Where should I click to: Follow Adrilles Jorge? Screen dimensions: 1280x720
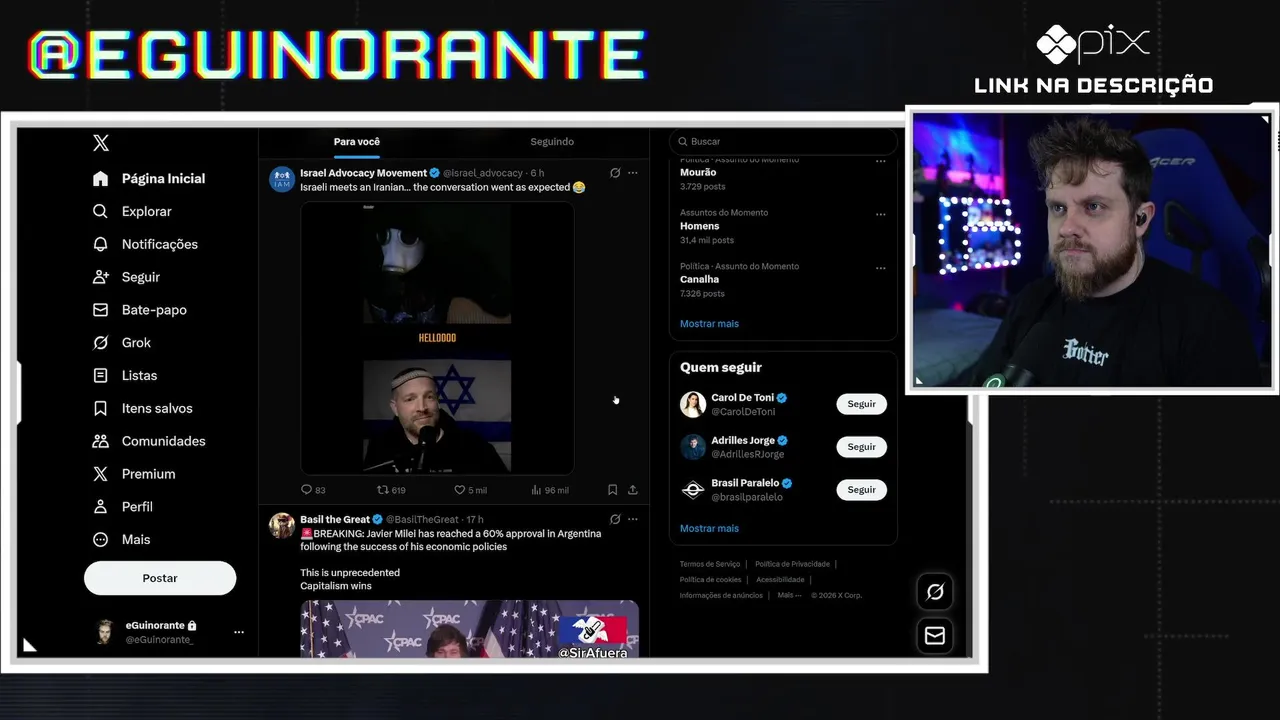[861, 447]
